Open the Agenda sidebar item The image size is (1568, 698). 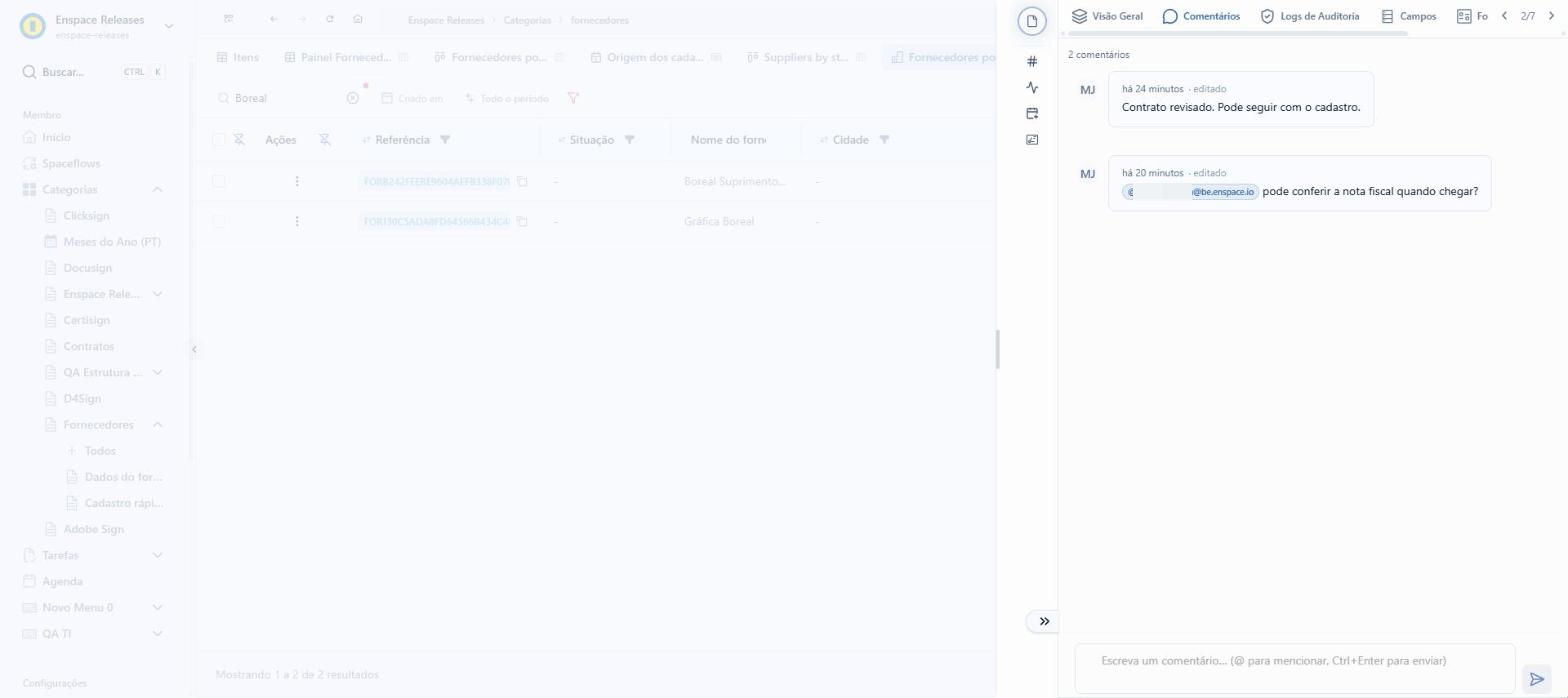[62, 581]
